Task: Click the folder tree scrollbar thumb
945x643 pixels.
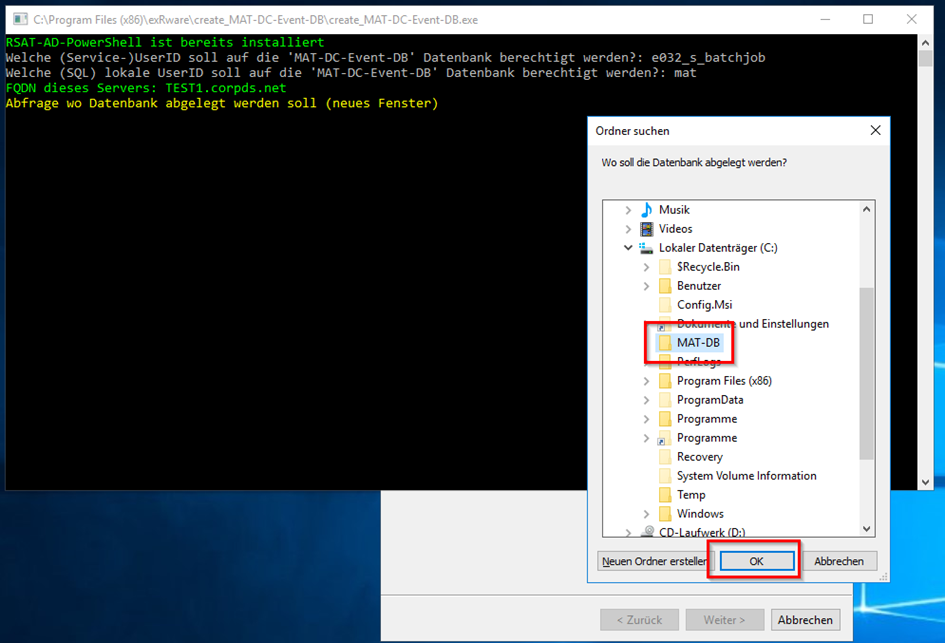Action: coord(866,372)
